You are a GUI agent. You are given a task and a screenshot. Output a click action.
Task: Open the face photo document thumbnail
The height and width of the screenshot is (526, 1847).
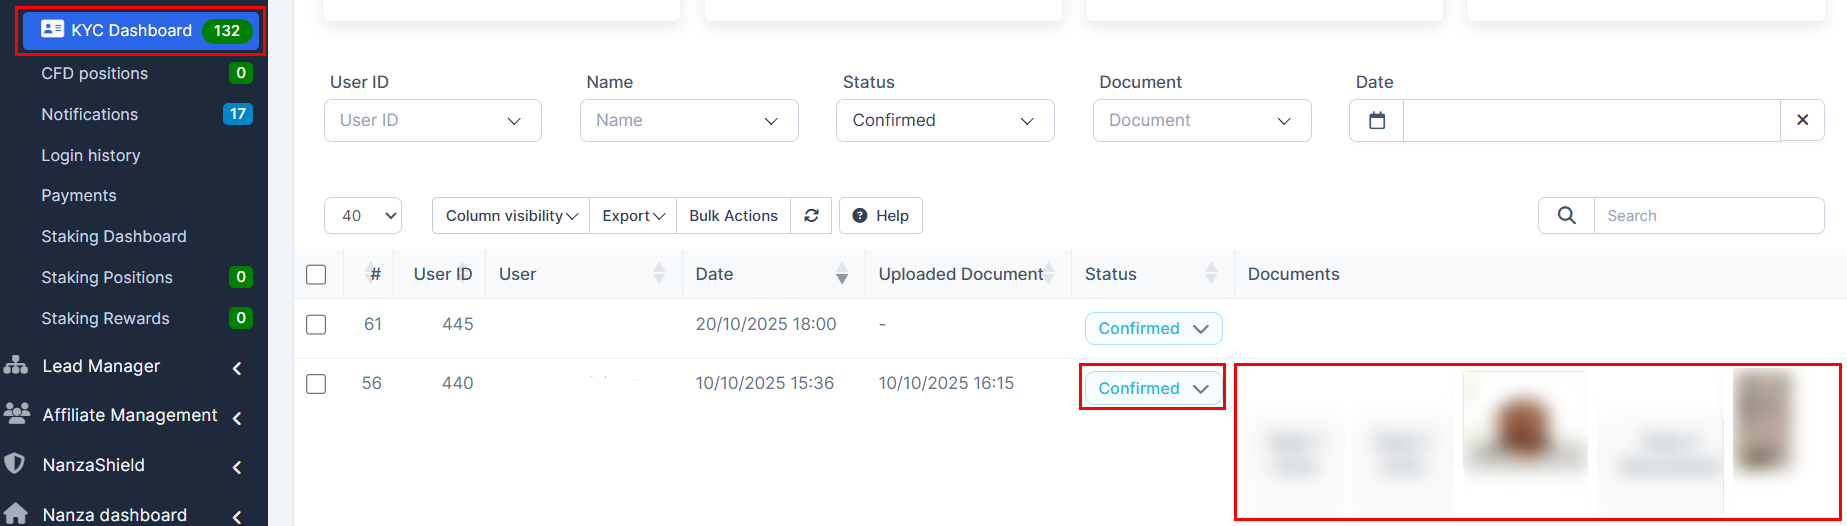click(1524, 423)
